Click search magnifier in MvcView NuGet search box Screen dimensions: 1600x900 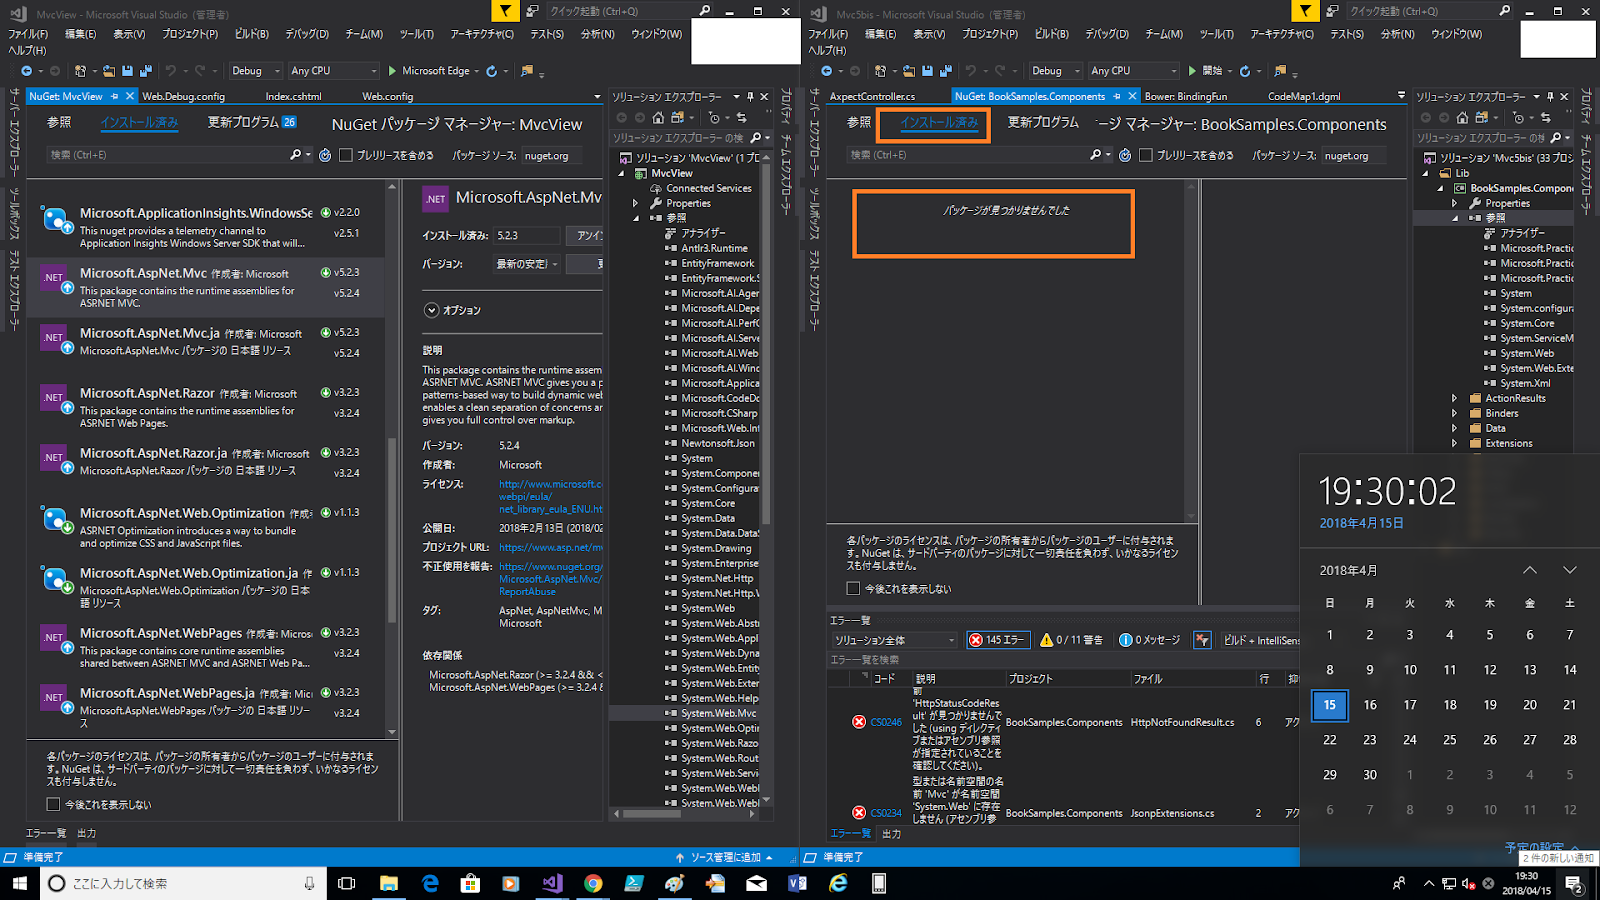(x=295, y=155)
